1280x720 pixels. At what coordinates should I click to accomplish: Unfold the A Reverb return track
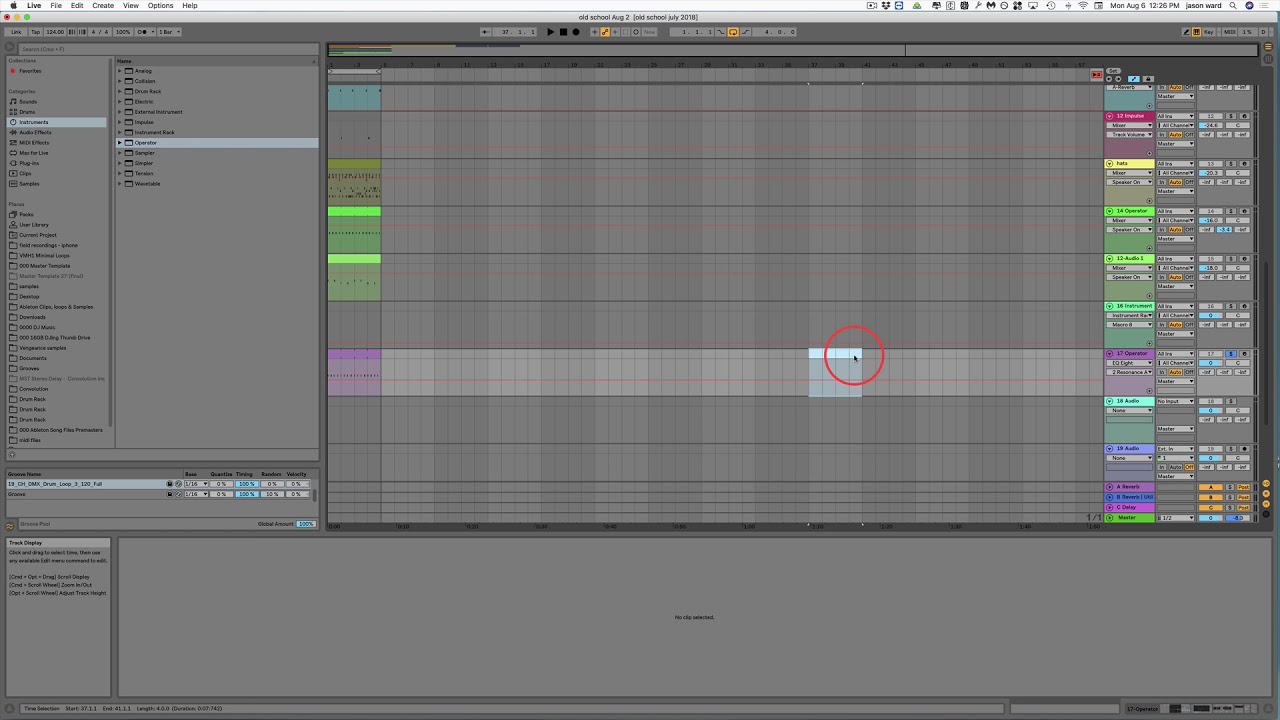pyautogui.click(x=1110, y=487)
